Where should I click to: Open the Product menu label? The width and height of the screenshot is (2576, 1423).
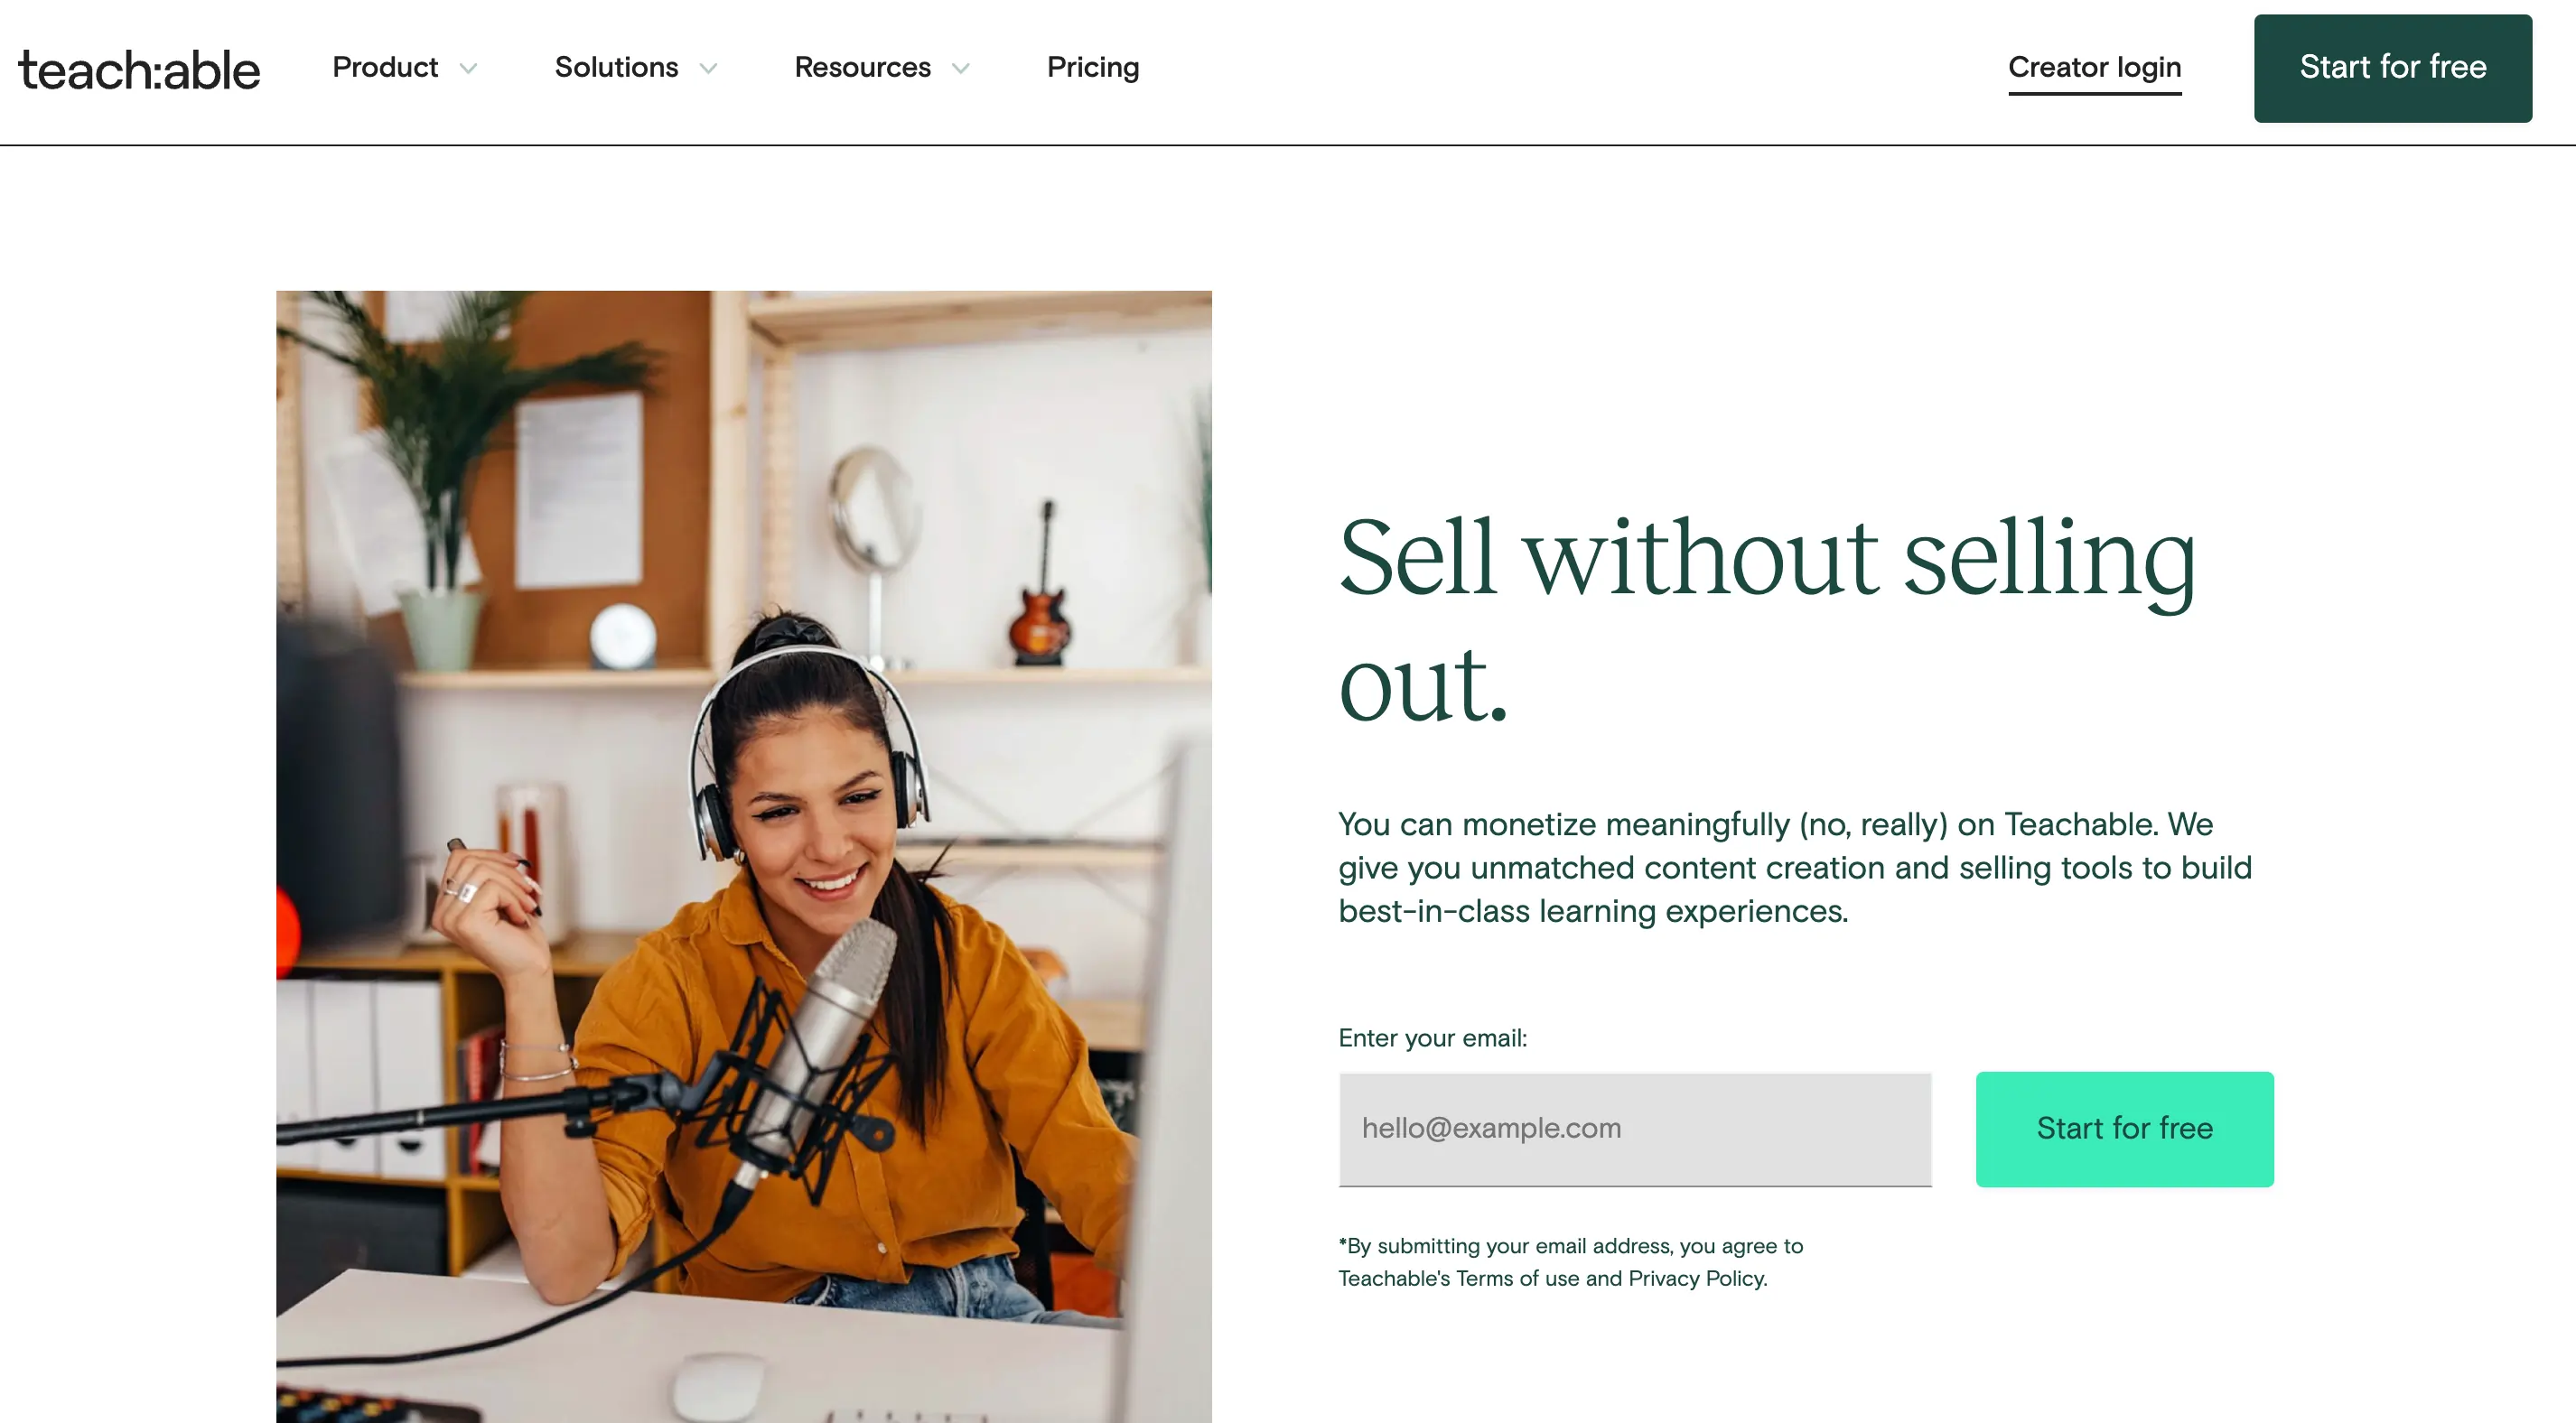(x=385, y=67)
